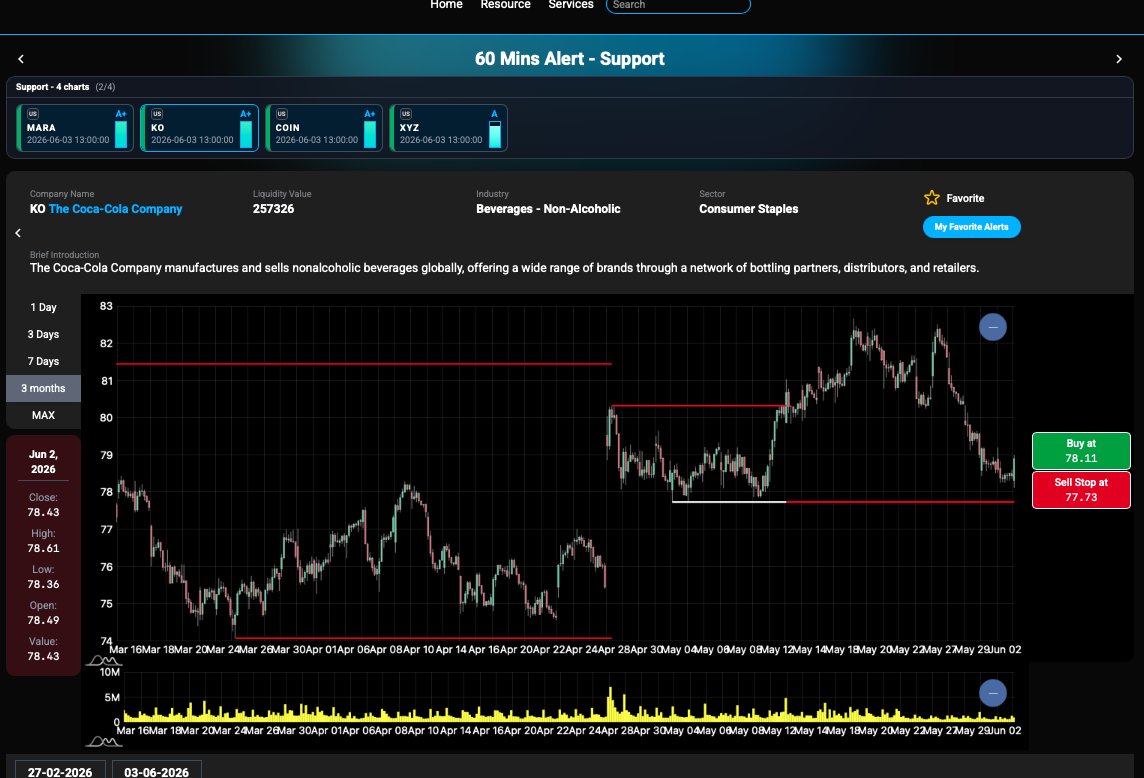Screen dimensions: 1144x778
Task: Open the Resource menu
Action: (506, 4)
